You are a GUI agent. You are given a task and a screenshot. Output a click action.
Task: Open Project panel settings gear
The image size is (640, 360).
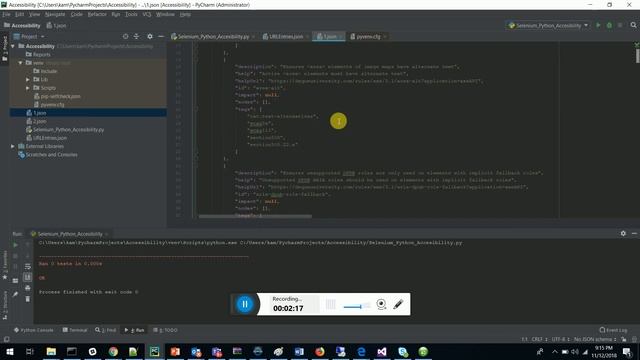(150, 36)
